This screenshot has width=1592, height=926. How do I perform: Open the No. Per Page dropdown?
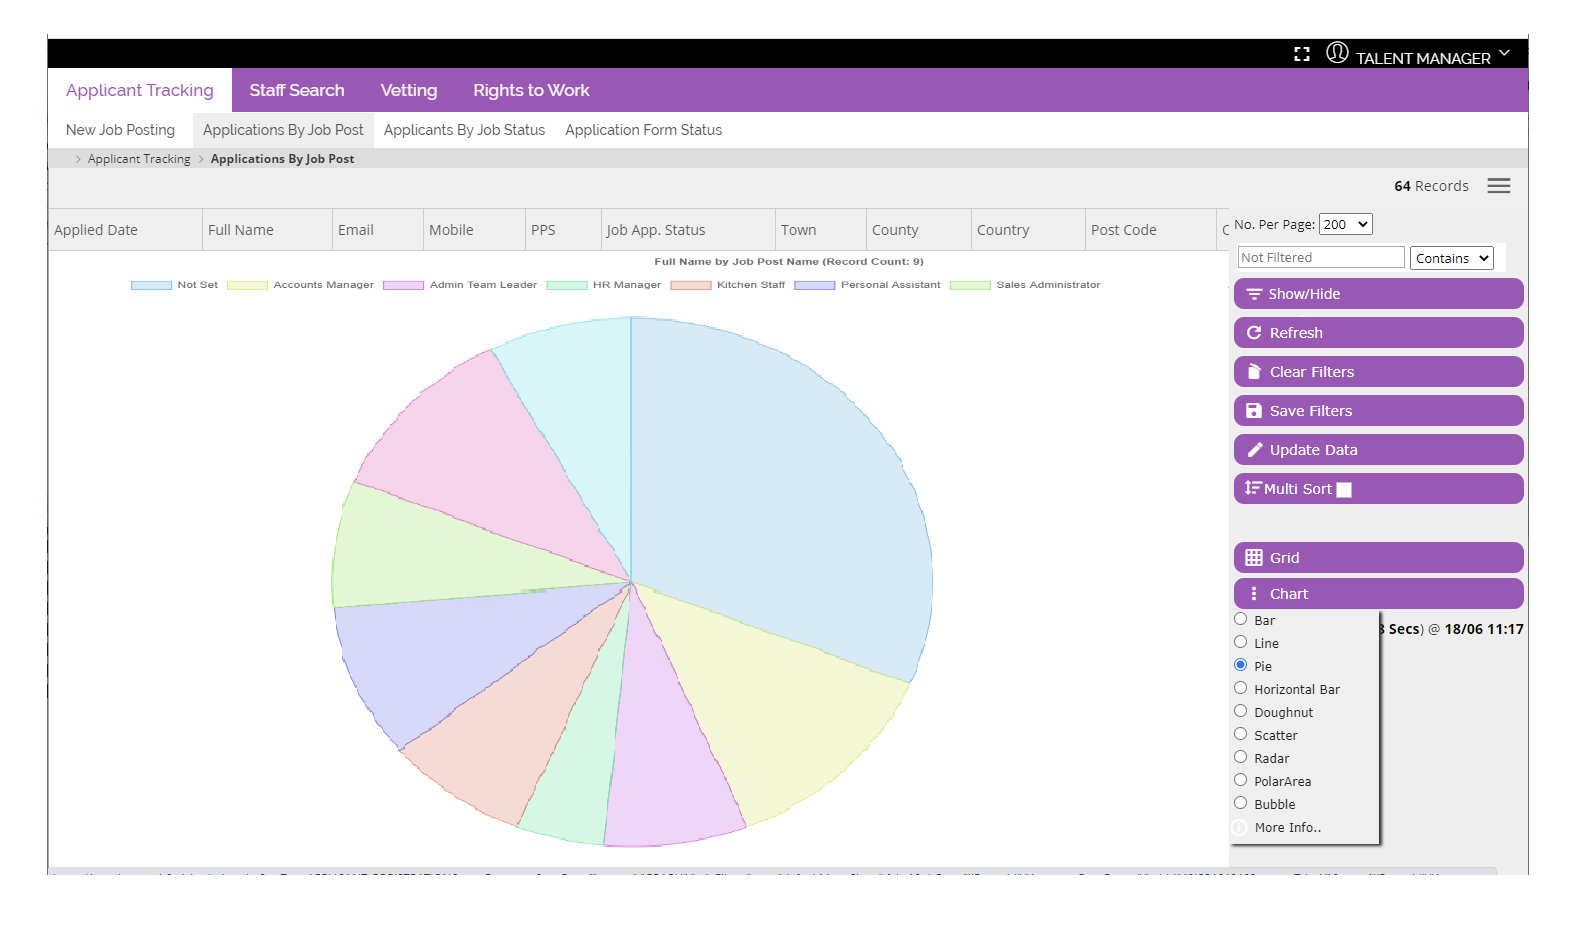[1346, 225]
